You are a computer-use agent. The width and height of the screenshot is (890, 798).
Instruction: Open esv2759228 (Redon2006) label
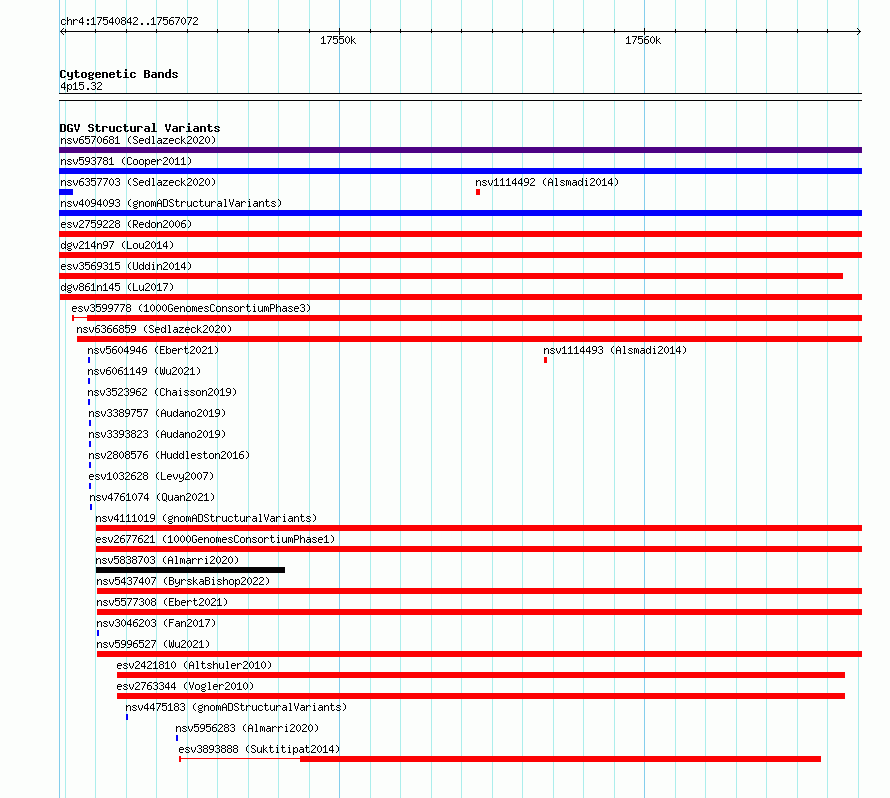[x=126, y=224]
